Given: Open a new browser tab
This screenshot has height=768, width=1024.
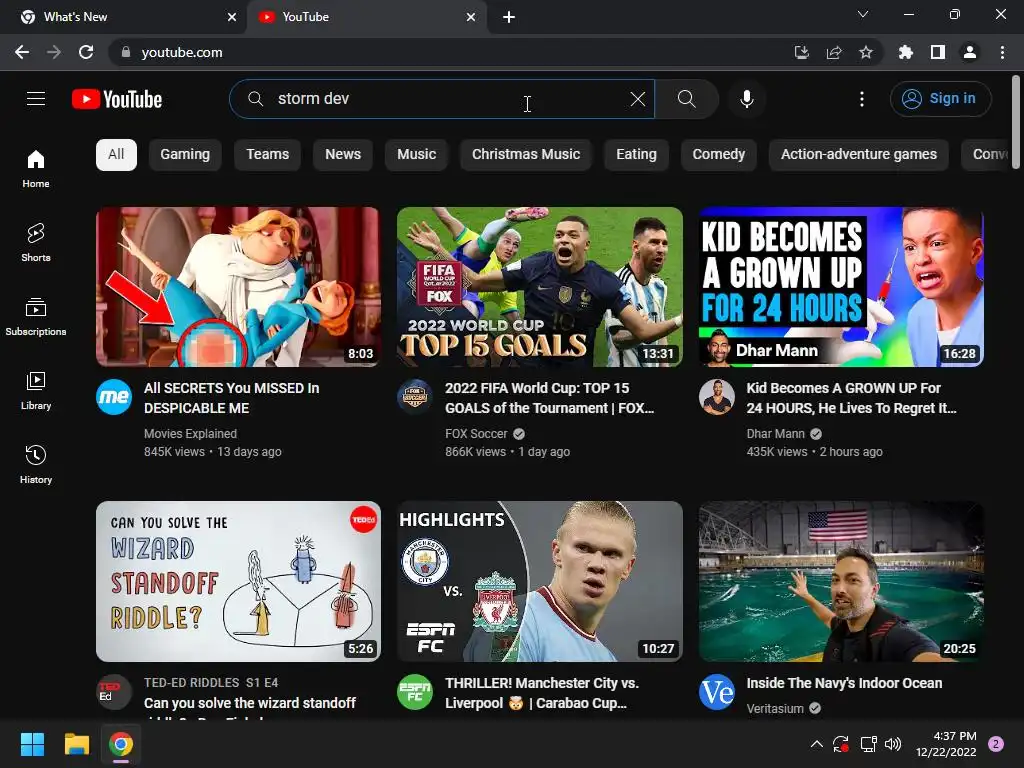Looking at the screenshot, I should click(x=509, y=17).
